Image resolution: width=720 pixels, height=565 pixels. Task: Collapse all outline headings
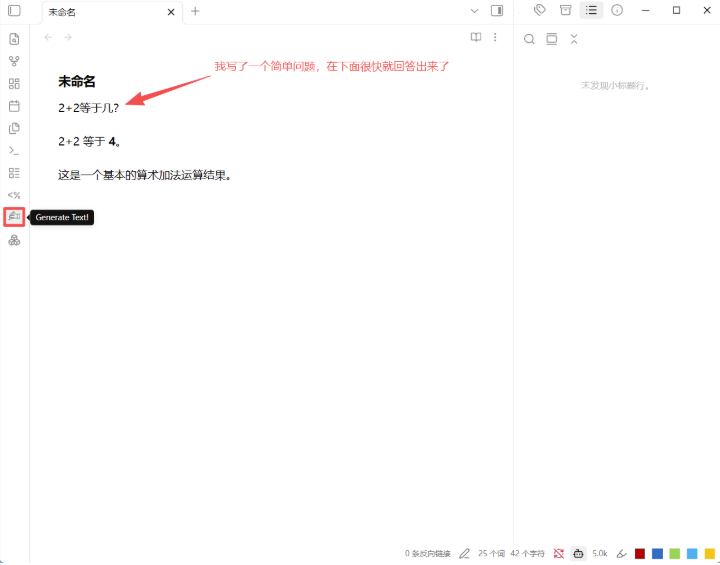coord(574,39)
